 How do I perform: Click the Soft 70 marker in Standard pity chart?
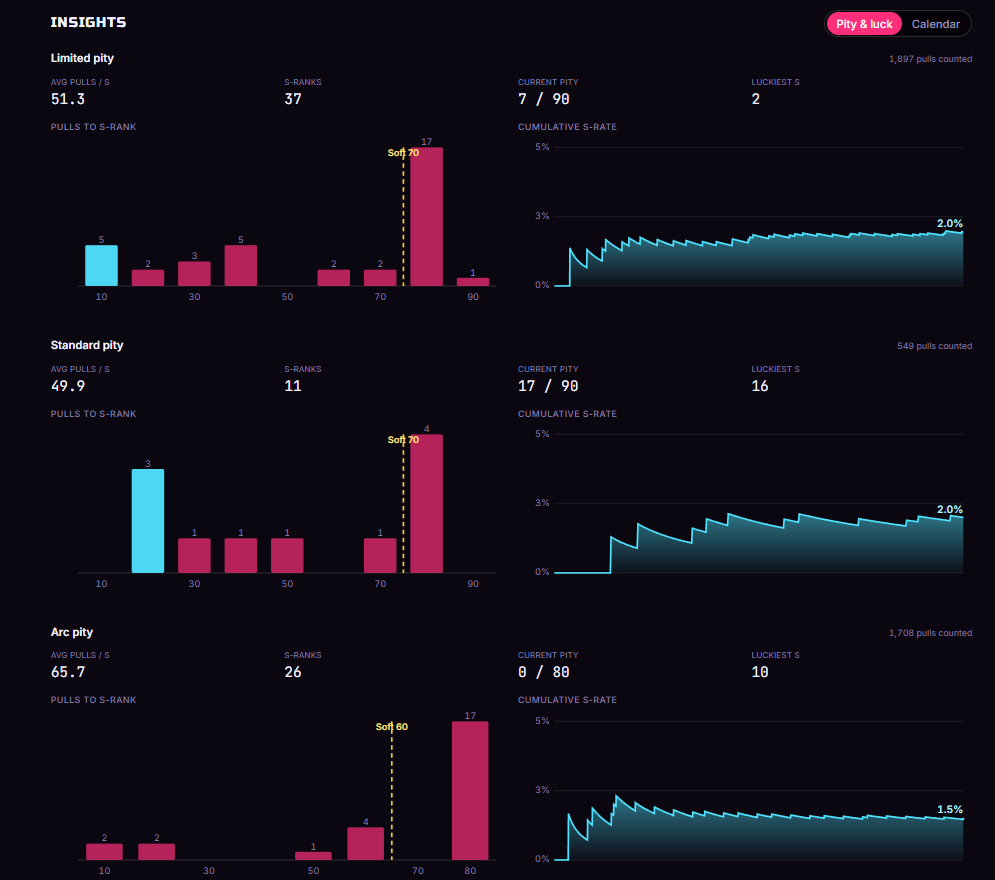coord(403,440)
